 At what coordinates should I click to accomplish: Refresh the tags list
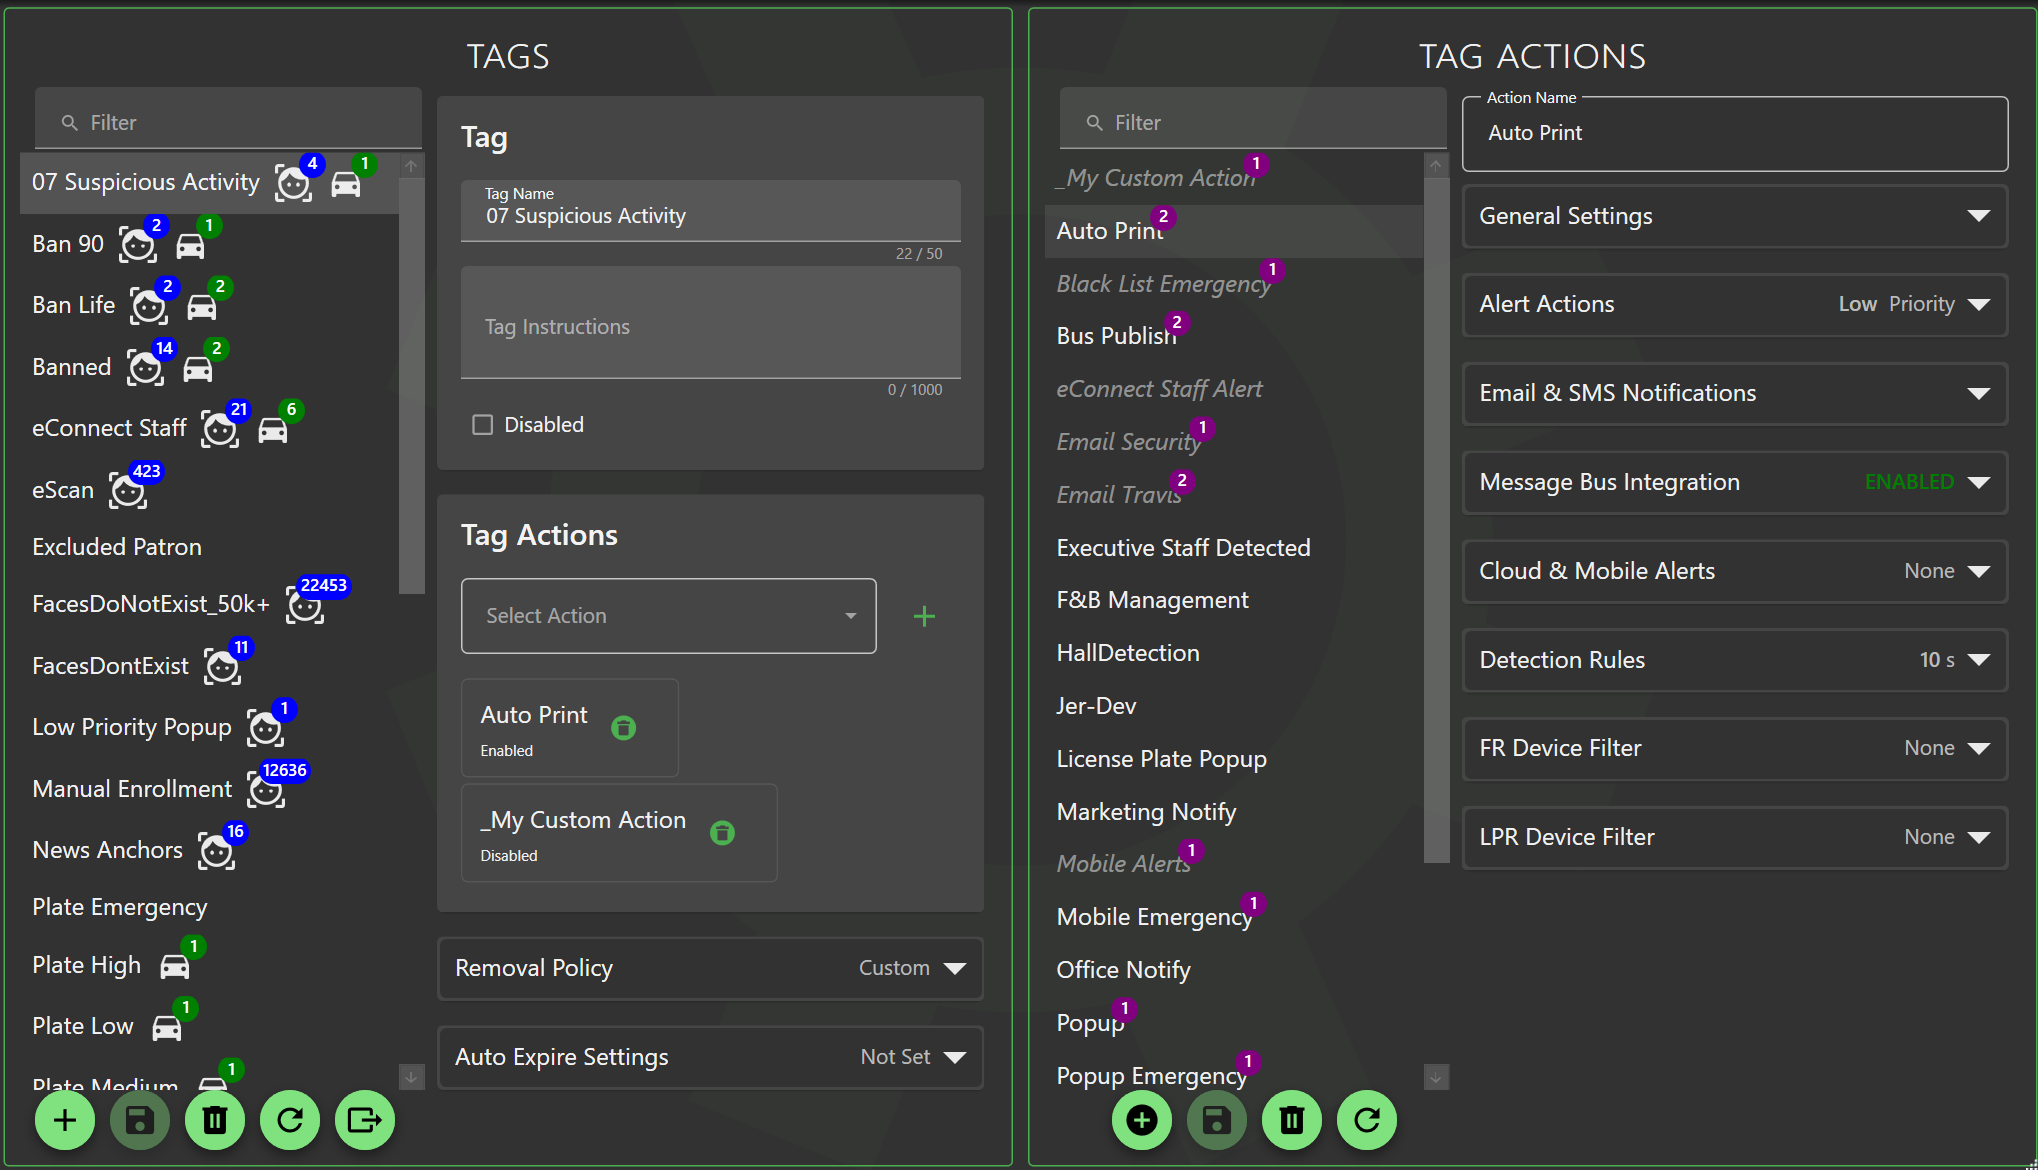[290, 1120]
